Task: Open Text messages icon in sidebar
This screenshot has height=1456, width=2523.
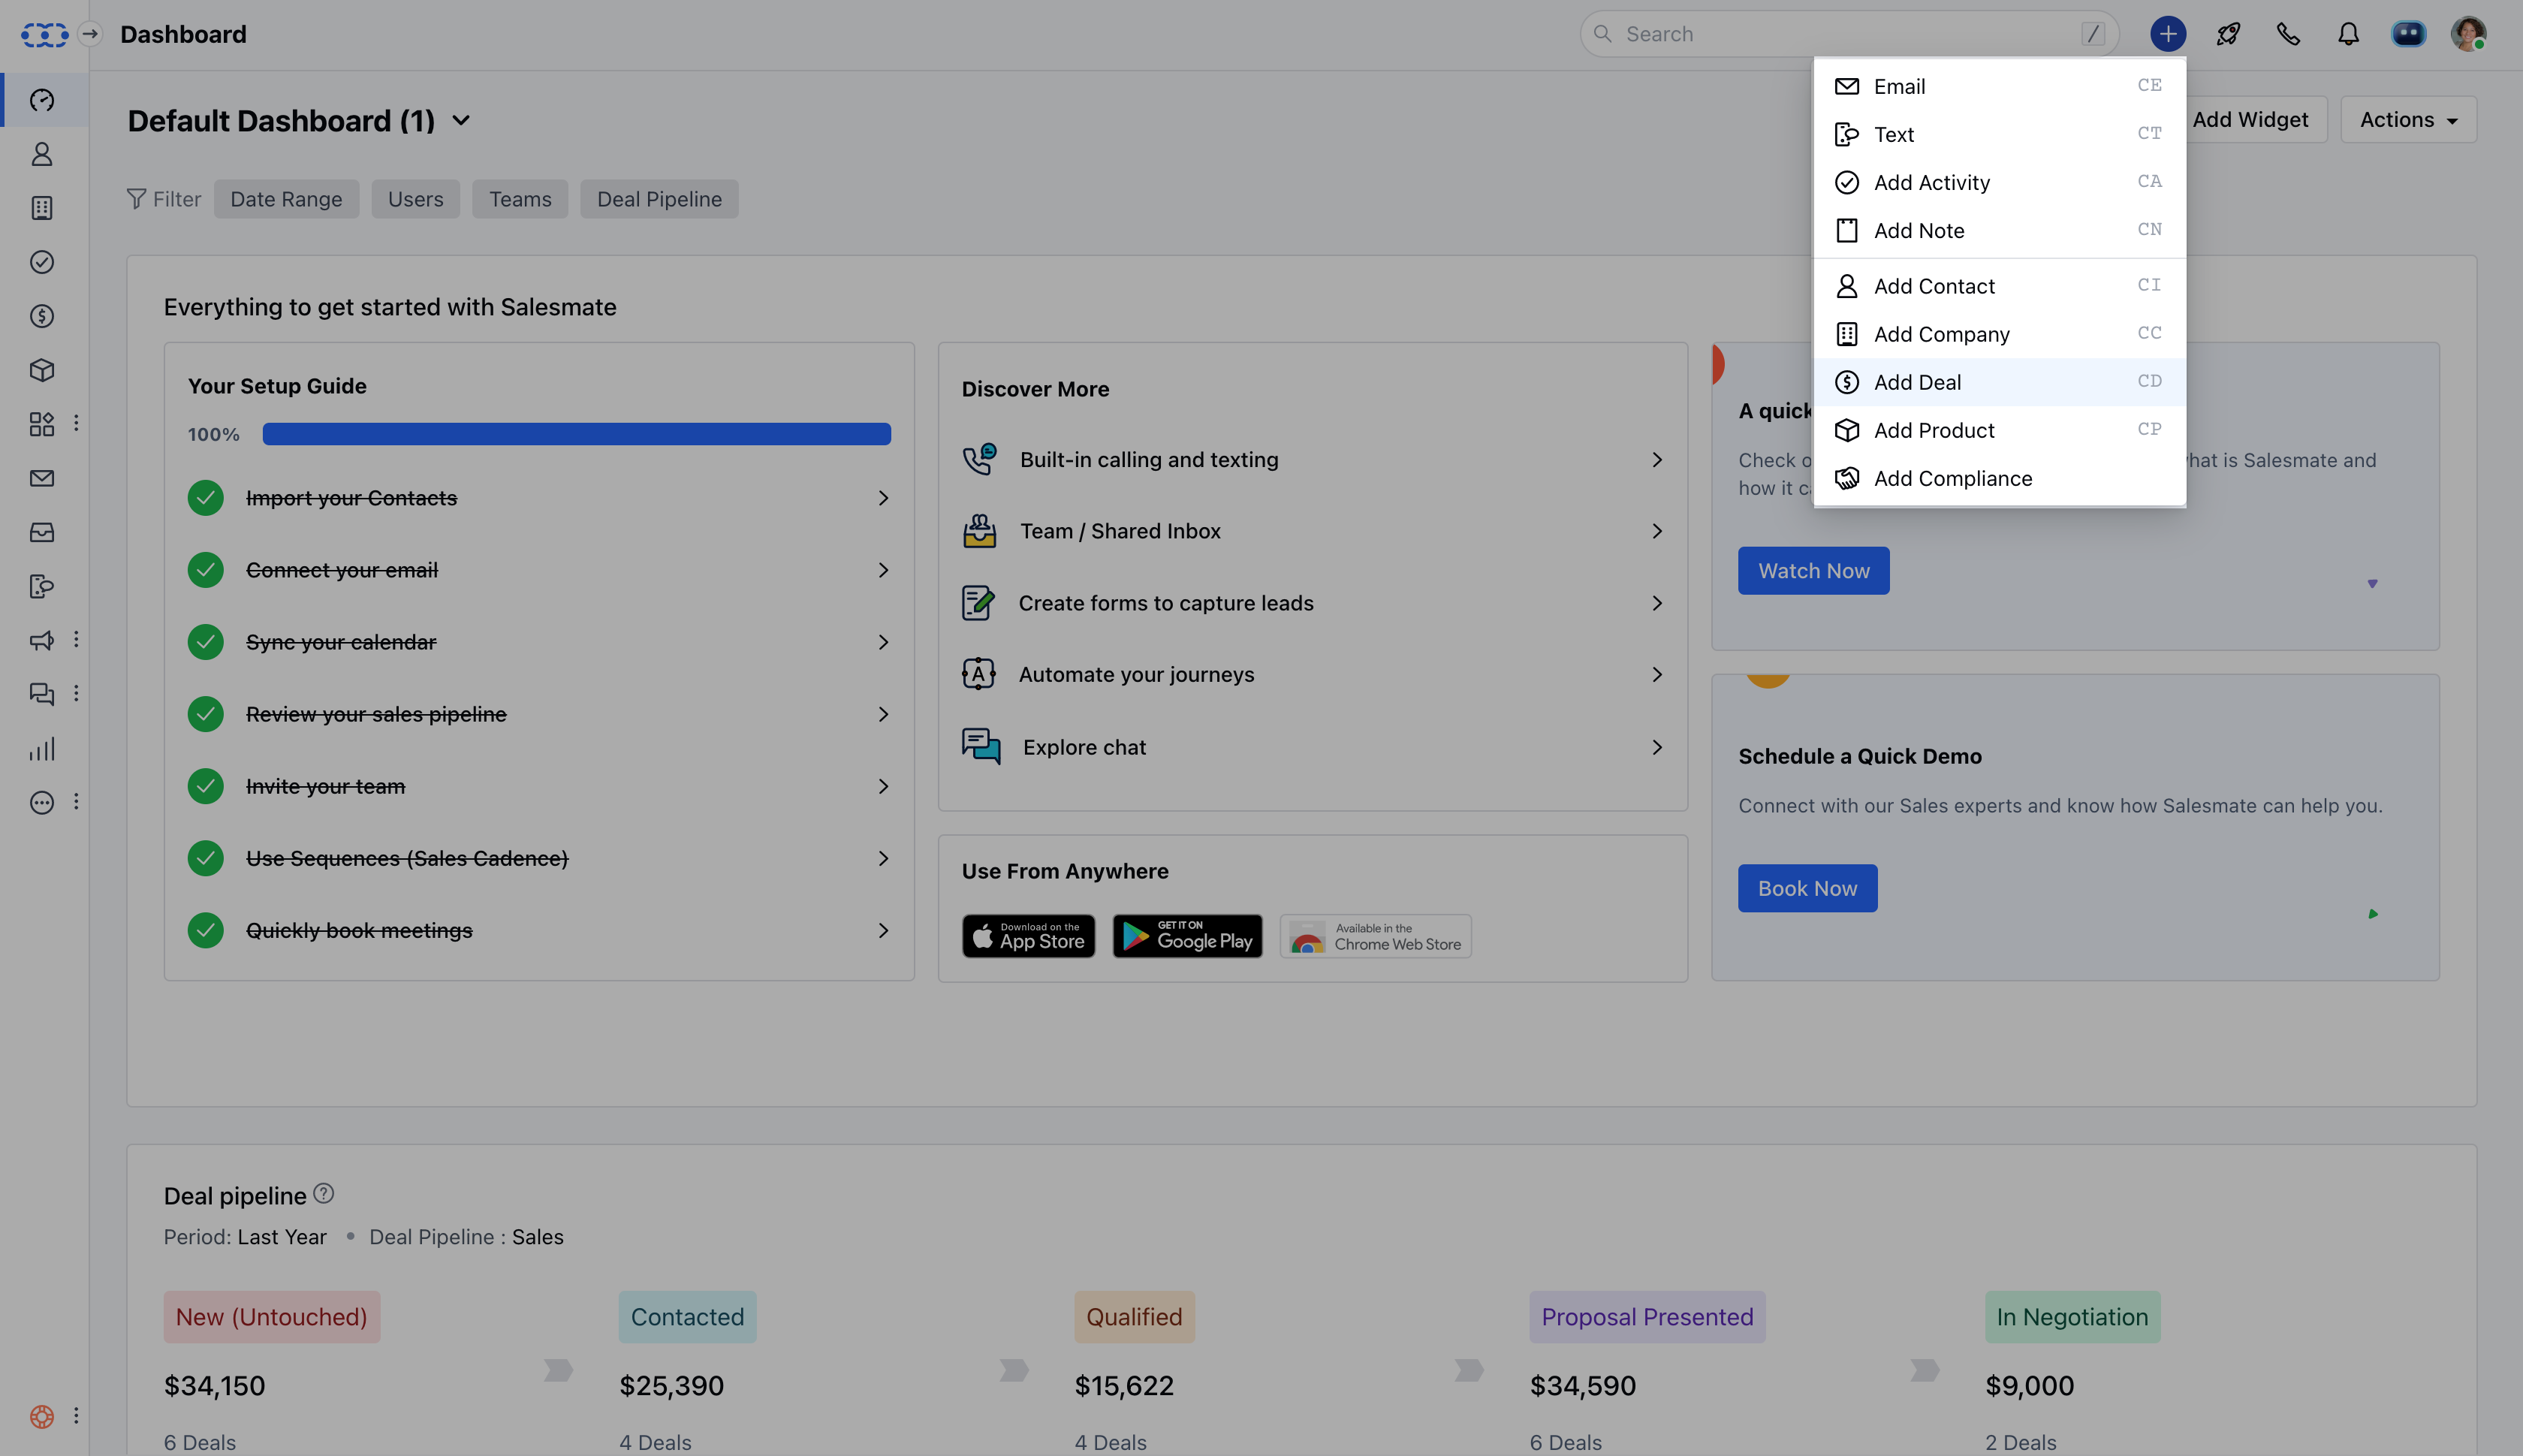Action: click(42, 586)
